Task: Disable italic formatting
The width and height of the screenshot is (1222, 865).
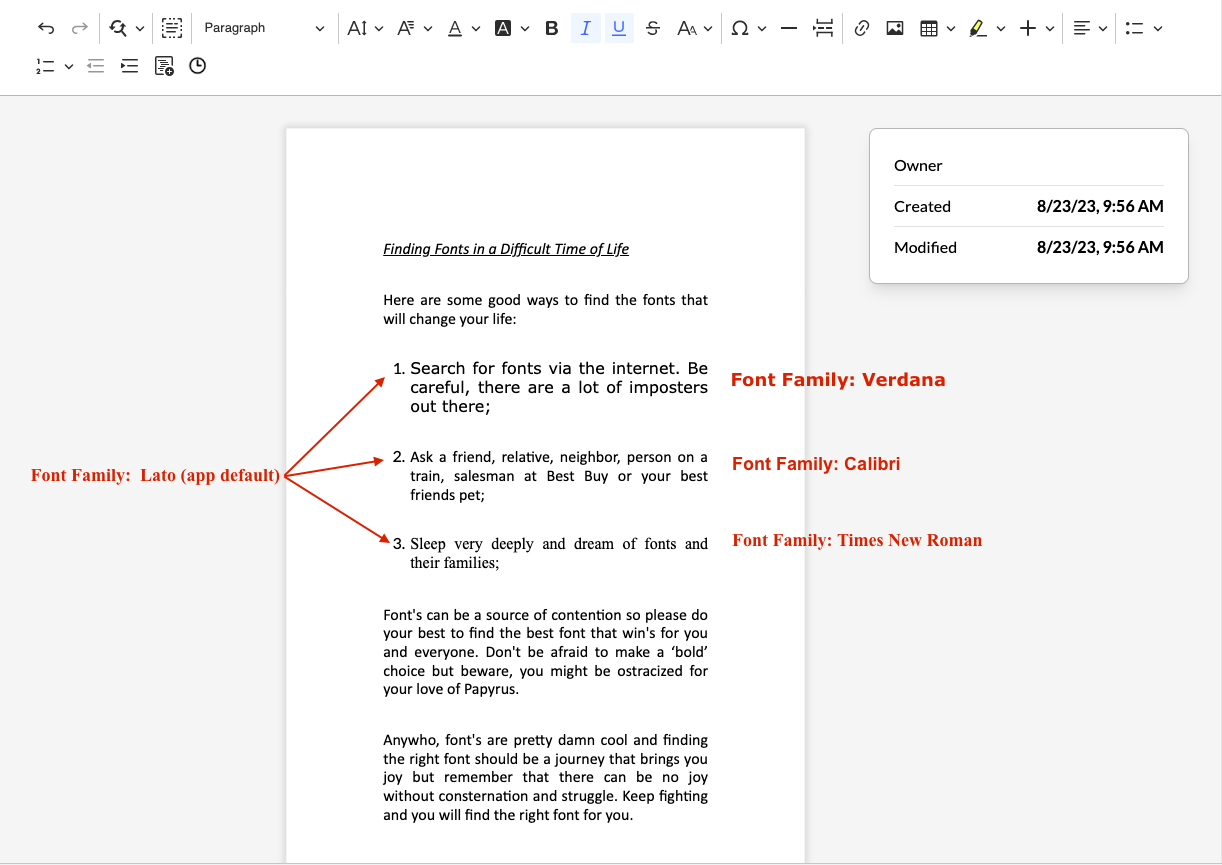Action: [x=585, y=28]
